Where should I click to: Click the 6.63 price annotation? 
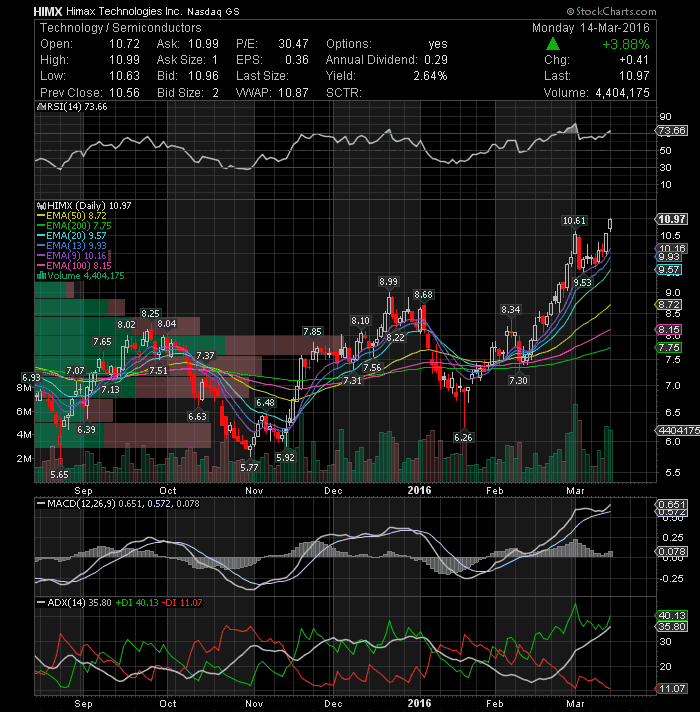197,416
